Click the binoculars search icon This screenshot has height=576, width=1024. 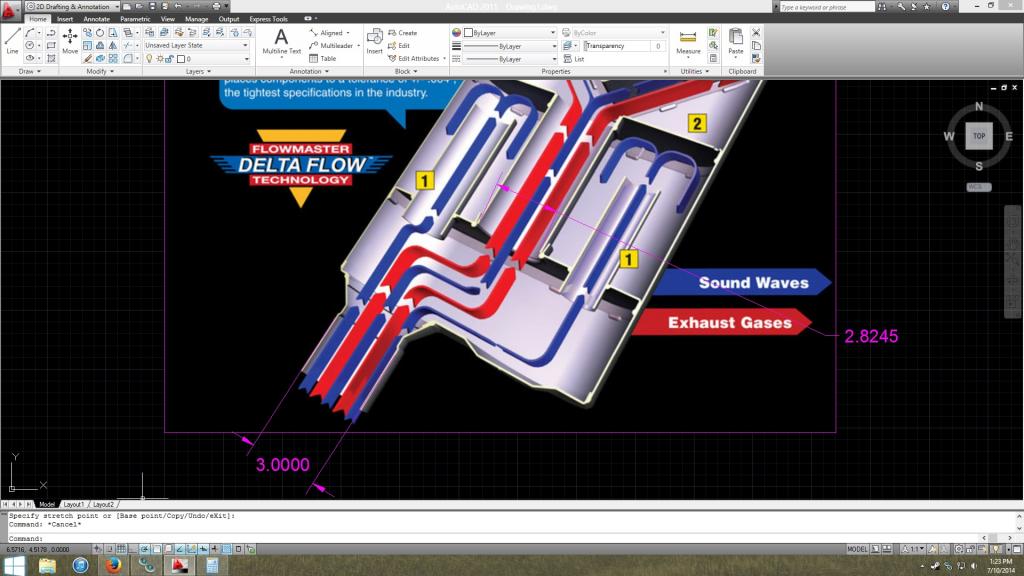click(x=882, y=7)
